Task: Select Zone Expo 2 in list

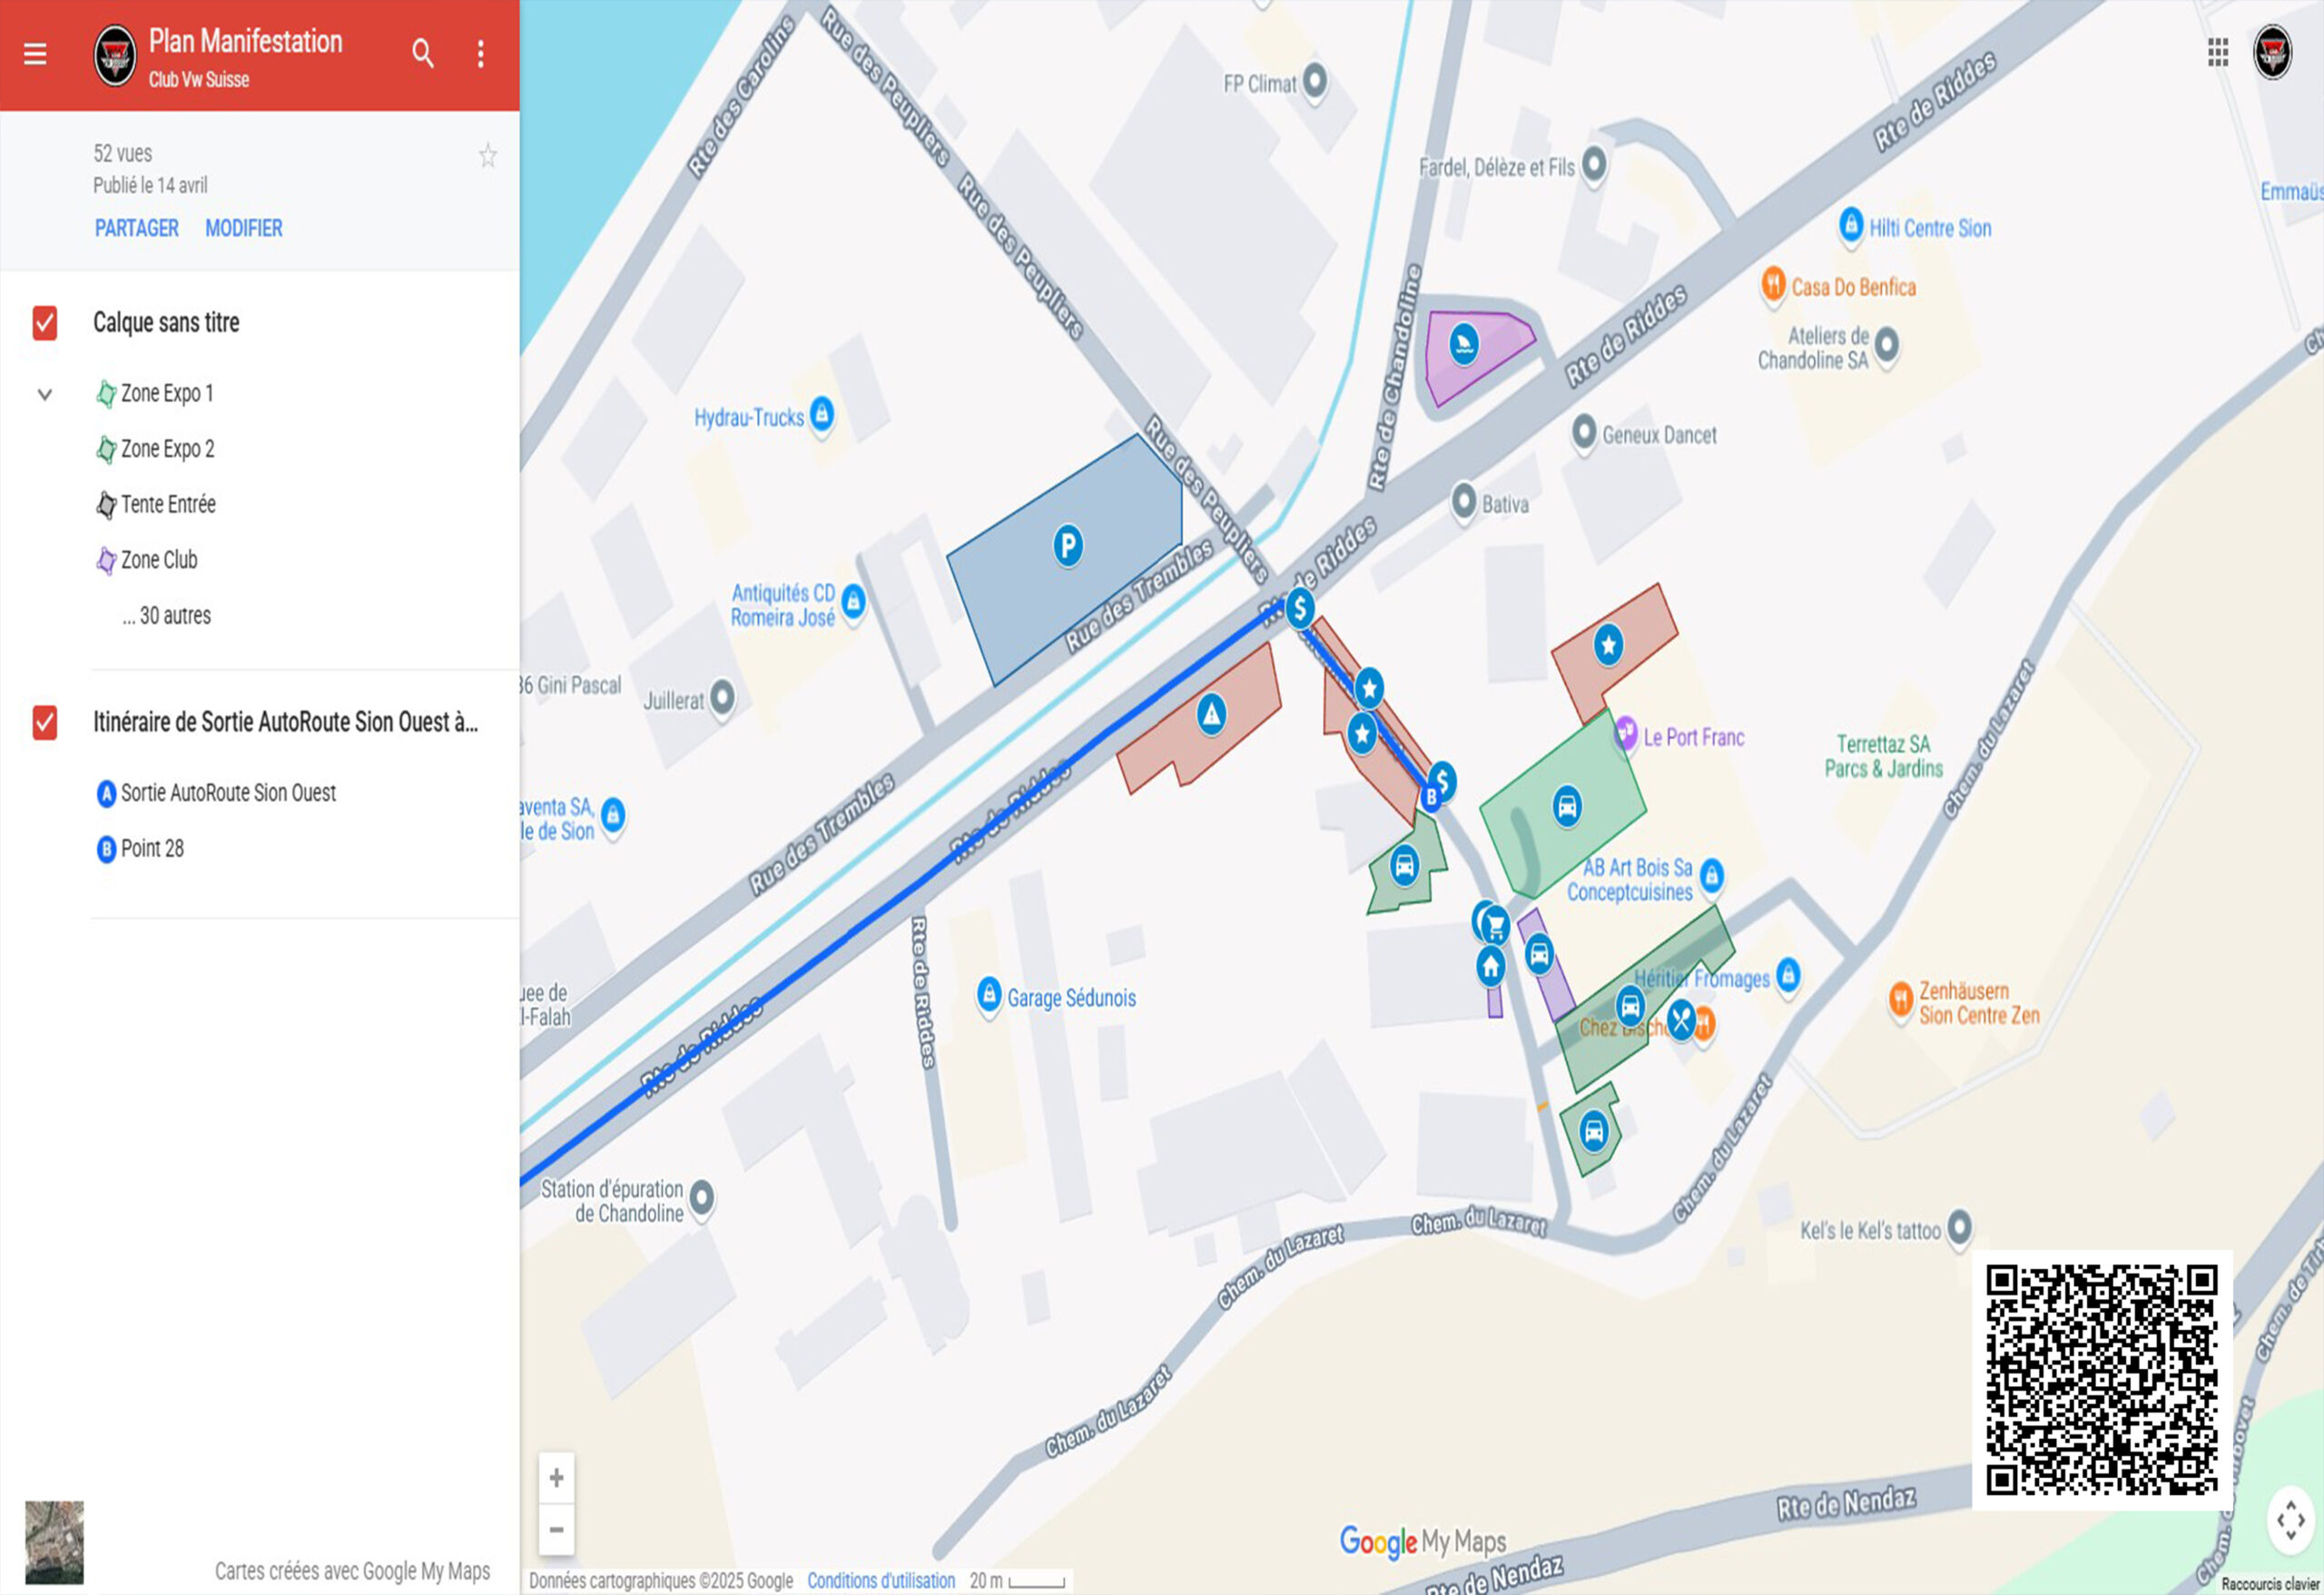Action: tap(167, 449)
